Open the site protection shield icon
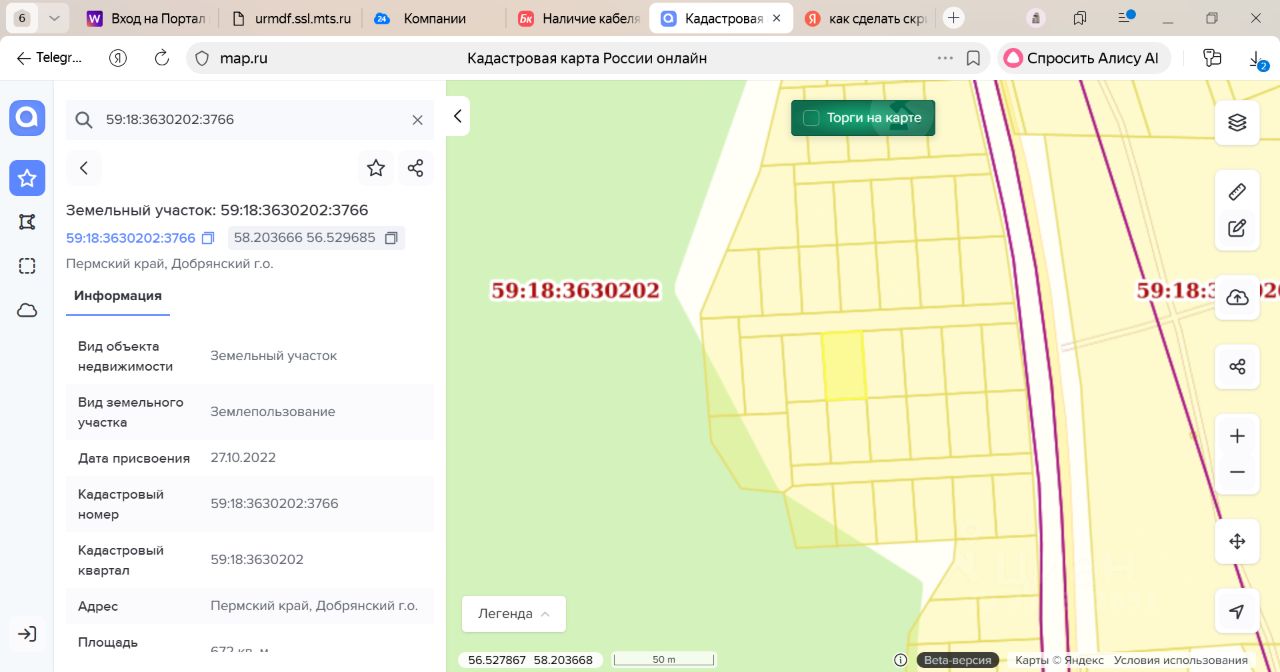 pyautogui.click(x=201, y=58)
